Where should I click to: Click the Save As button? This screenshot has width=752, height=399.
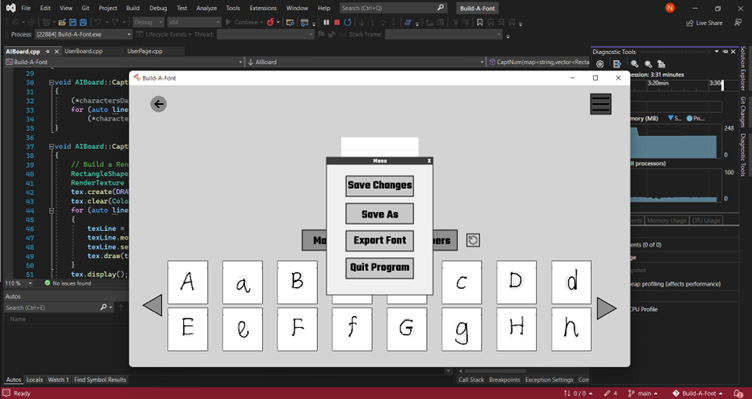(379, 214)
